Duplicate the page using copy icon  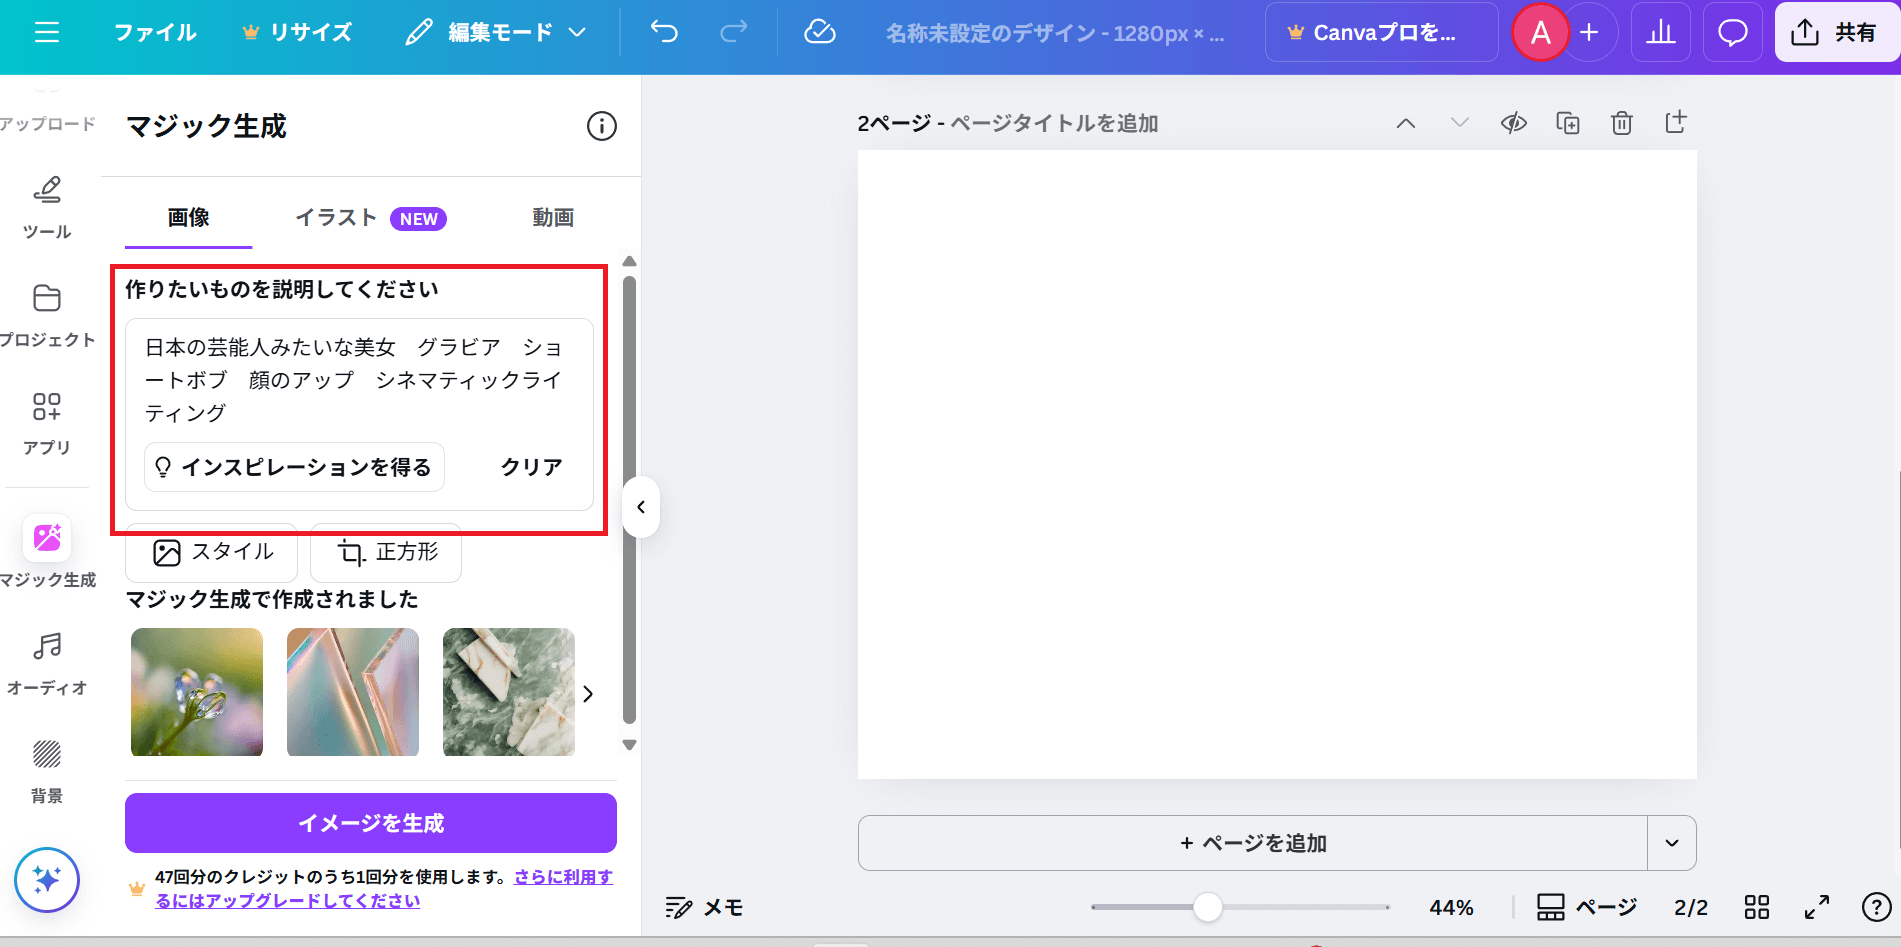pos(1567,123)
